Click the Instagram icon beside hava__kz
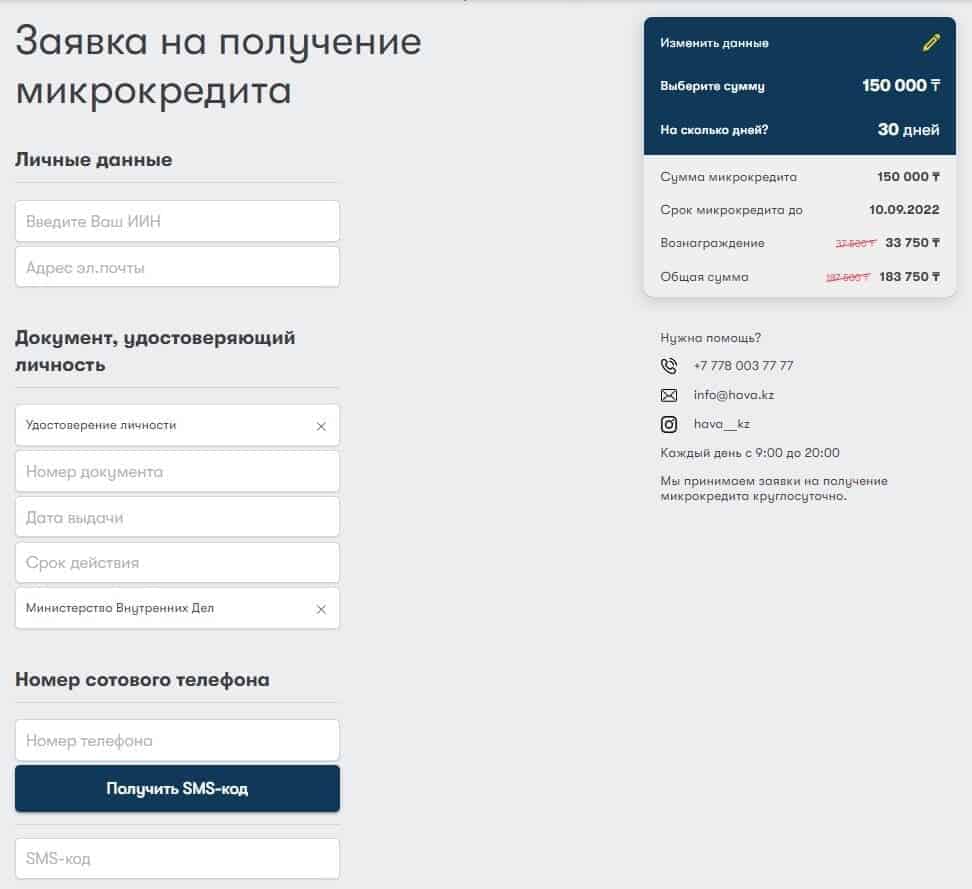The image size is (972, 889). [x=669, y=424]
